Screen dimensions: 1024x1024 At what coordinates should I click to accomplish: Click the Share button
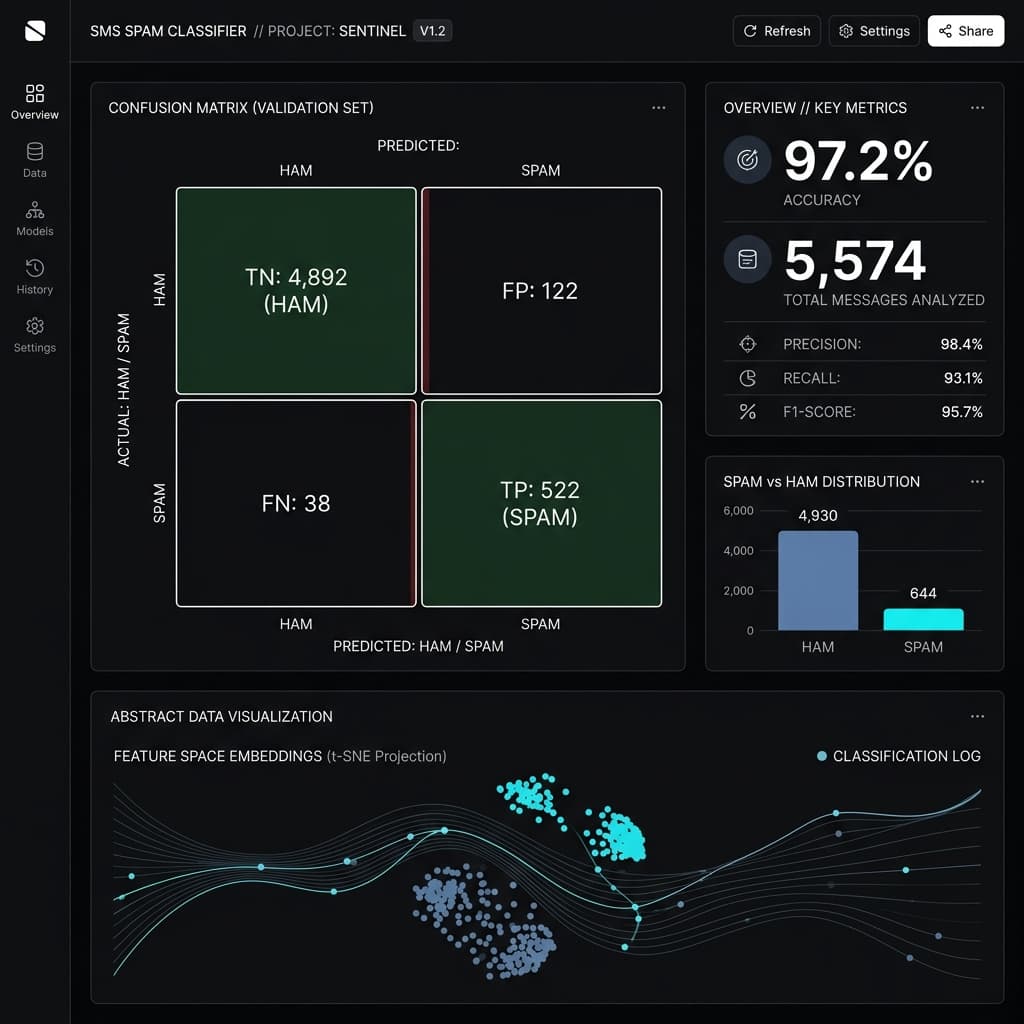[965, 31]
